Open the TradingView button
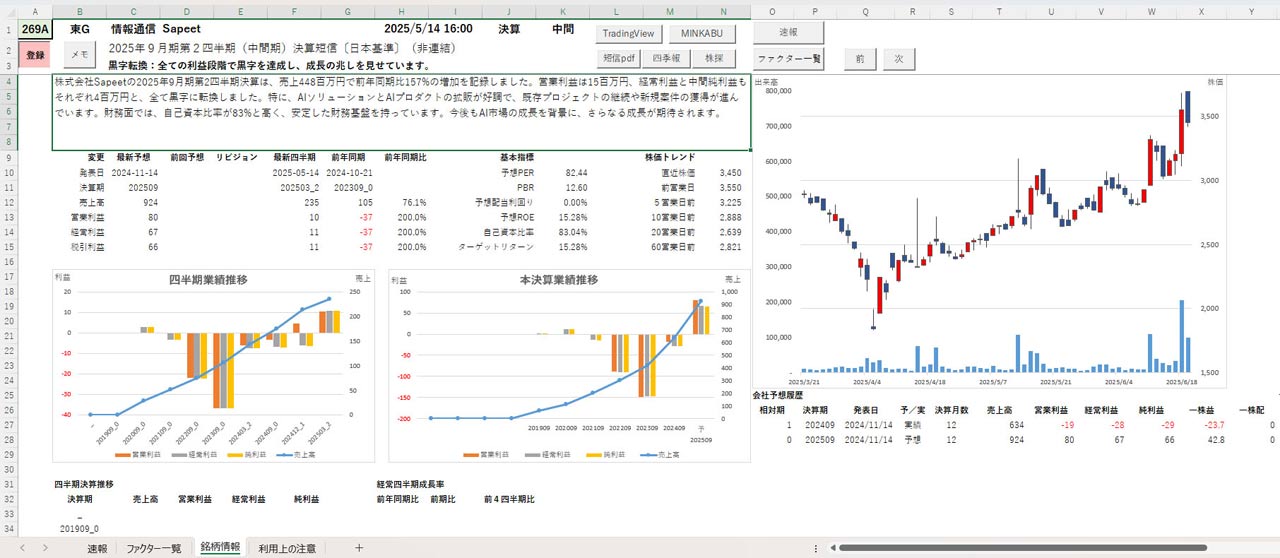Image resolution: width=1280 pixels, height=558 pixels. tap(628, 33)
